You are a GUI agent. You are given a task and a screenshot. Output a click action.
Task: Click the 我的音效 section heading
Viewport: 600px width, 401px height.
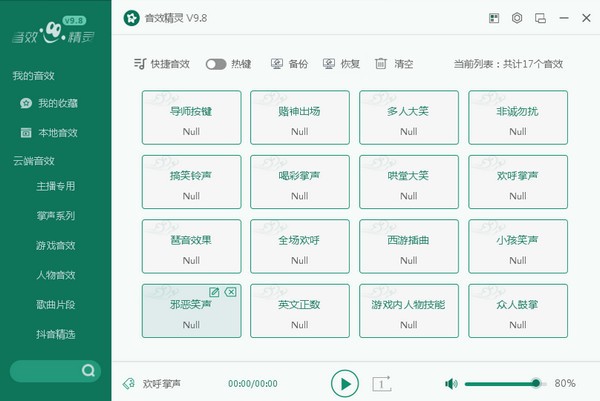pyautogui.click(x=33, y=76)
